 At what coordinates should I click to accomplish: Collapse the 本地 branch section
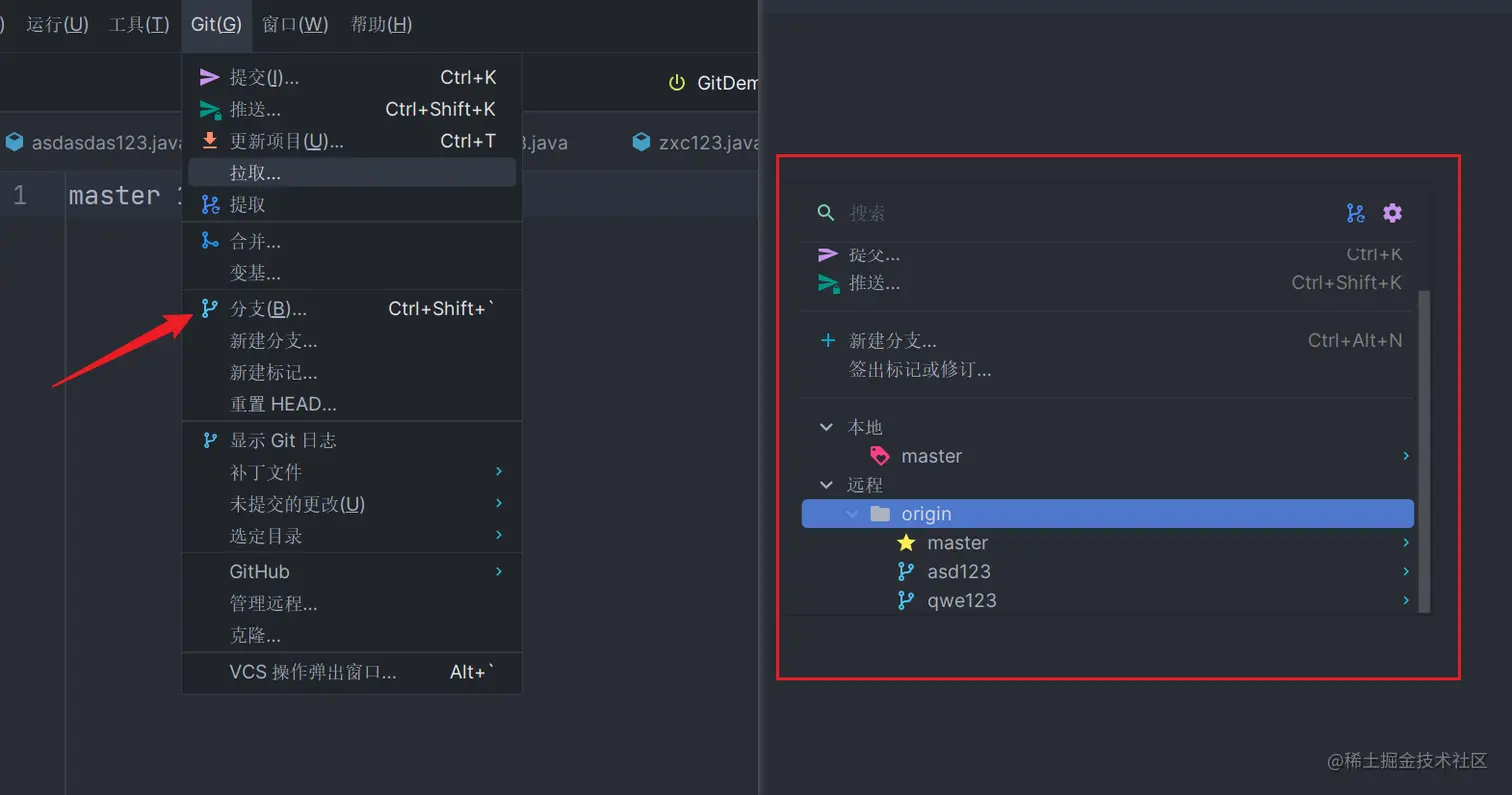tap(824, 427)
